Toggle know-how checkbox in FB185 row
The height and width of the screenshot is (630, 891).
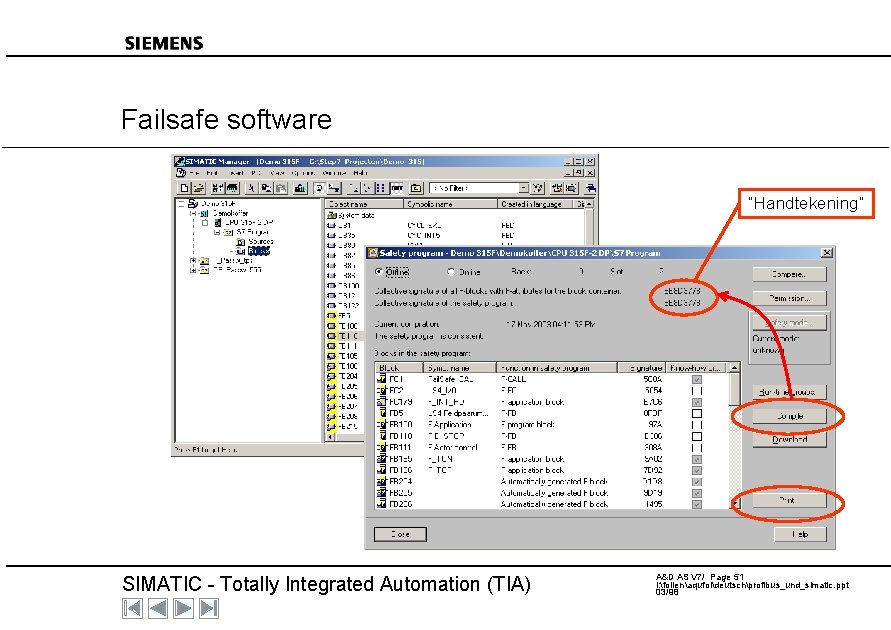(x=697, y=459)
